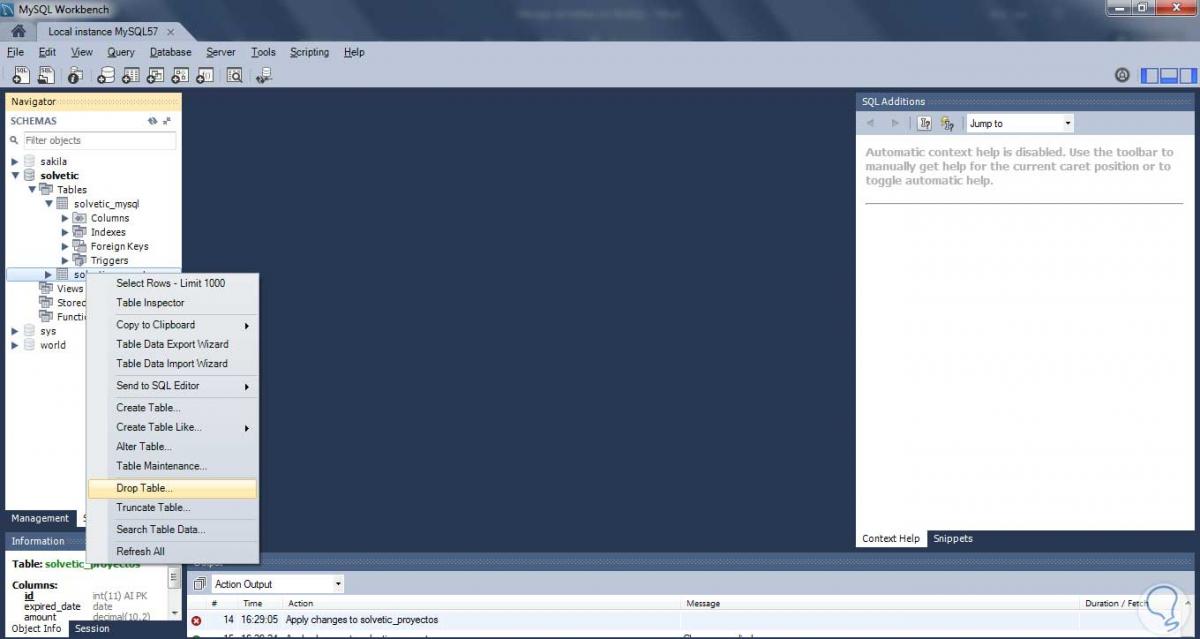Create a new SQL tab icon
This screenshot has height=639, width=1200.
pyautogui.click(x=20, y=75)
